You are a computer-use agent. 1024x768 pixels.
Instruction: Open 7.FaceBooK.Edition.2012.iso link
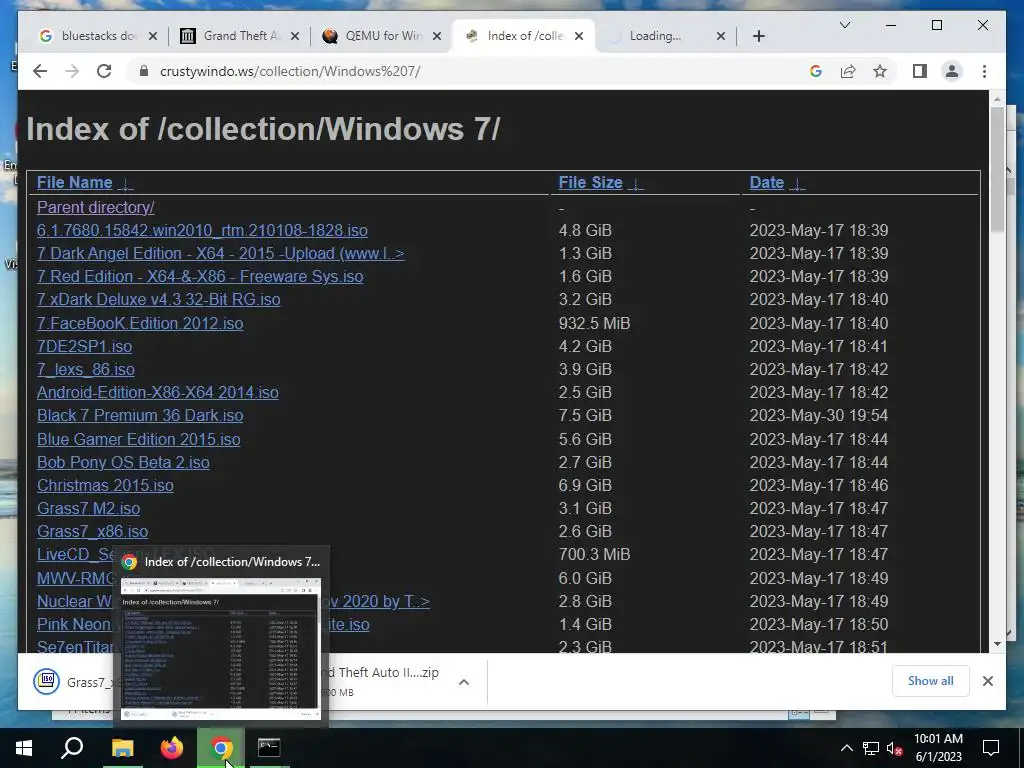140,323
